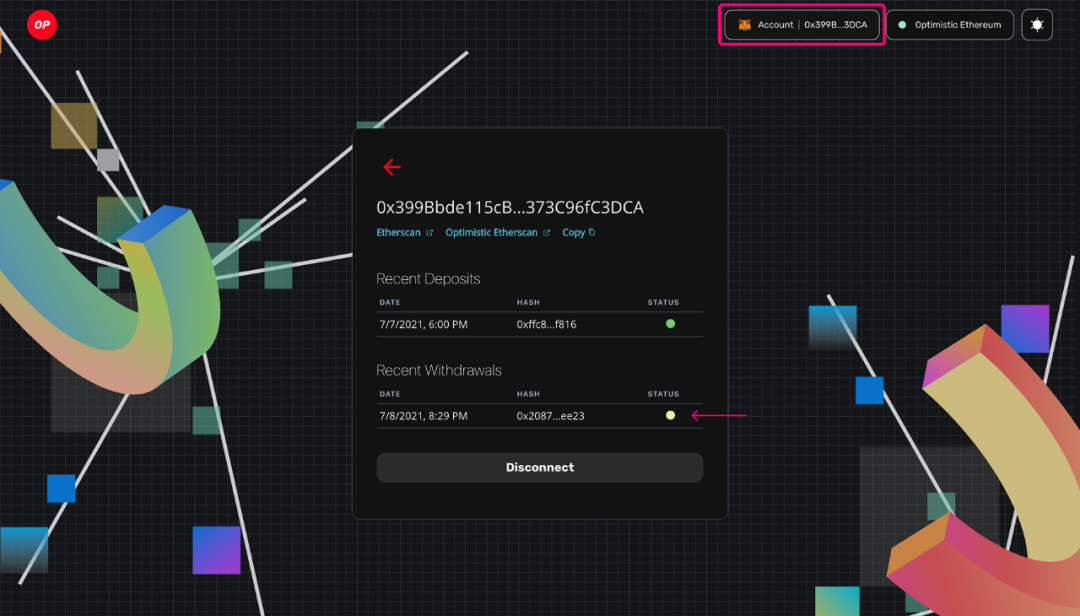The width and height of the screenshot is (1080, 616).
Task: Click the red OP logo
Action: click(41, 25)
